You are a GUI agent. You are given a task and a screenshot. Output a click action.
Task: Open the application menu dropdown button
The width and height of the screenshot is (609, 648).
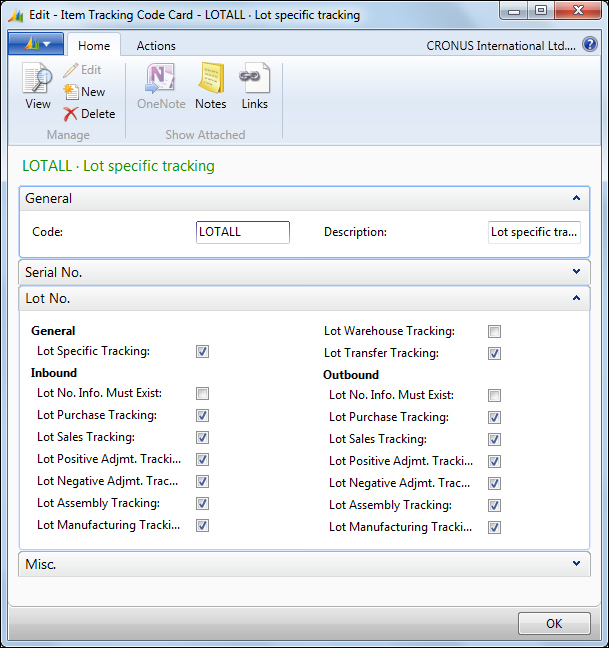pos(36,43)
